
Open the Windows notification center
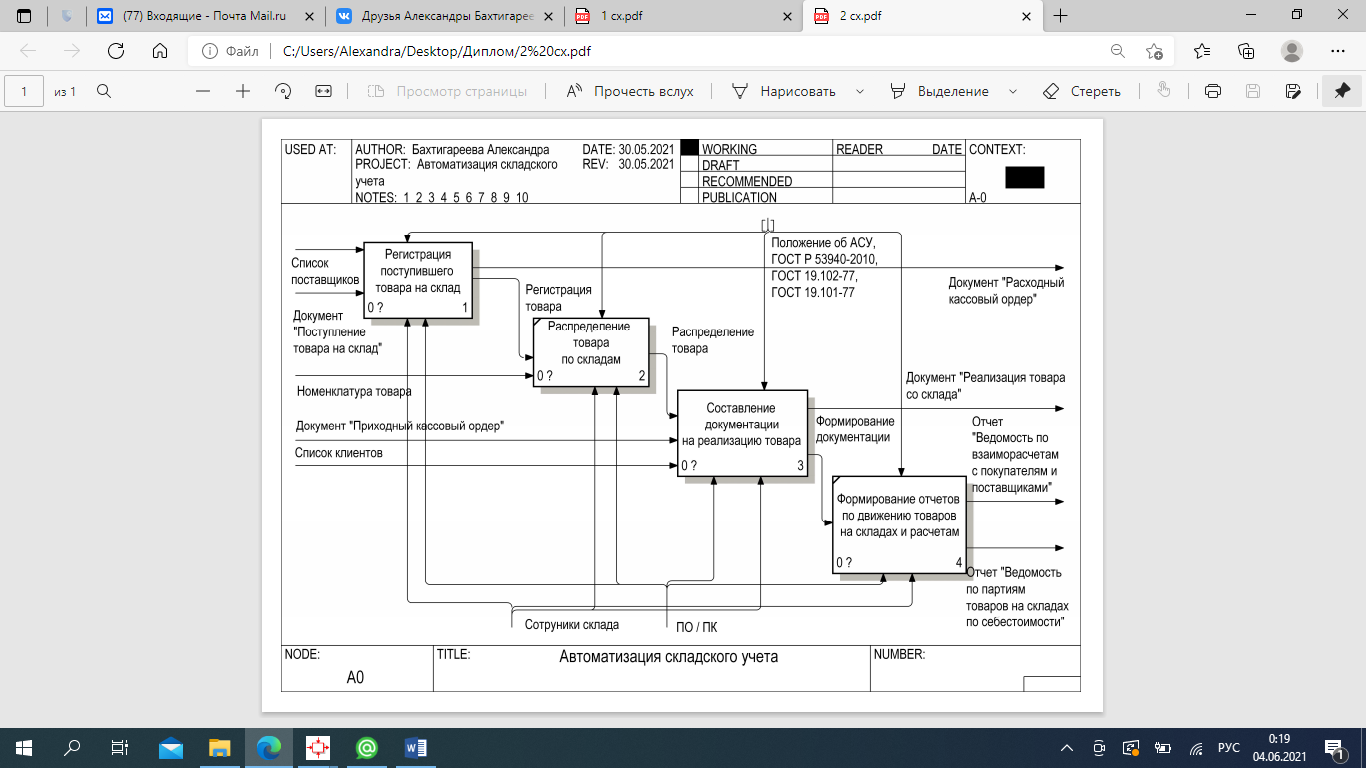[x=1335, y=748]
